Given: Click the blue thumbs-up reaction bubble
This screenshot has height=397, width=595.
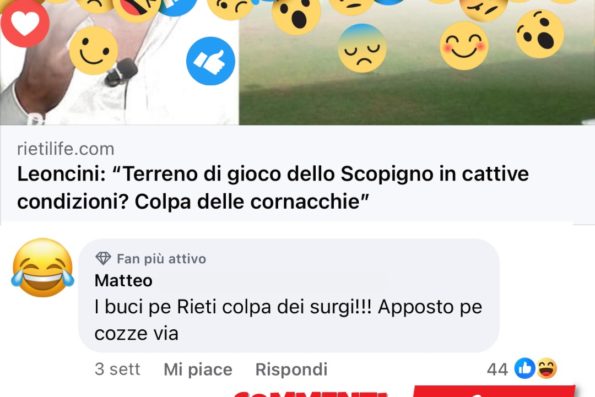Looking at the screenshot, I should (211, 61).
